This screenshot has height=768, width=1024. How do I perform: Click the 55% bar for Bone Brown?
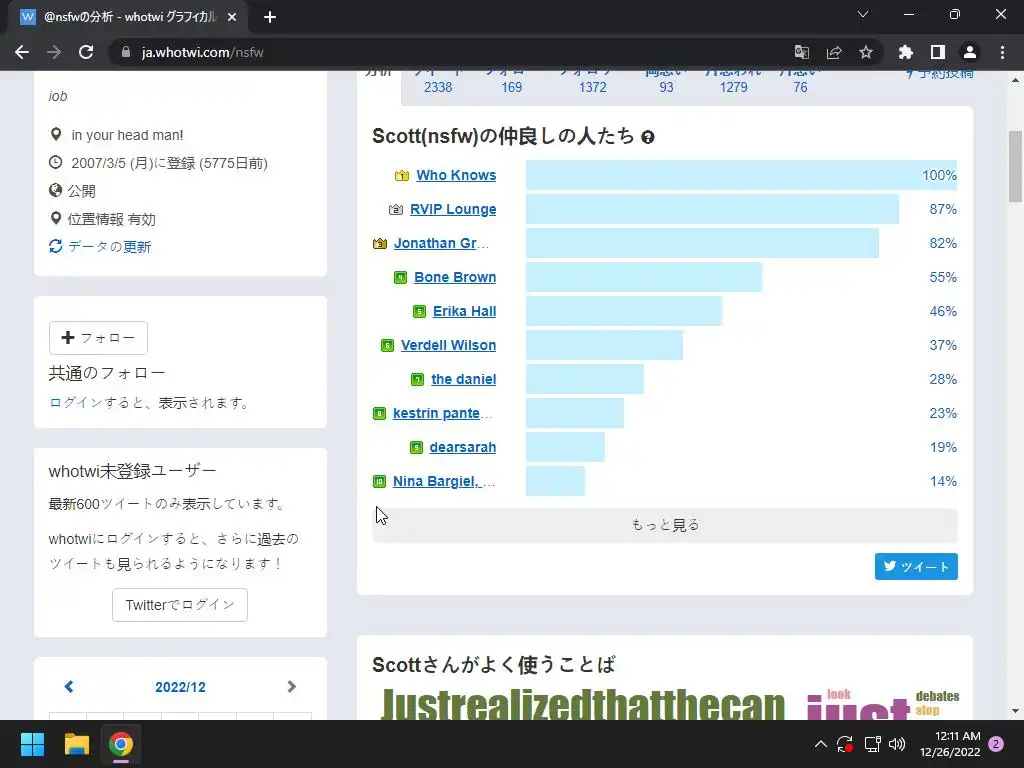644,277
